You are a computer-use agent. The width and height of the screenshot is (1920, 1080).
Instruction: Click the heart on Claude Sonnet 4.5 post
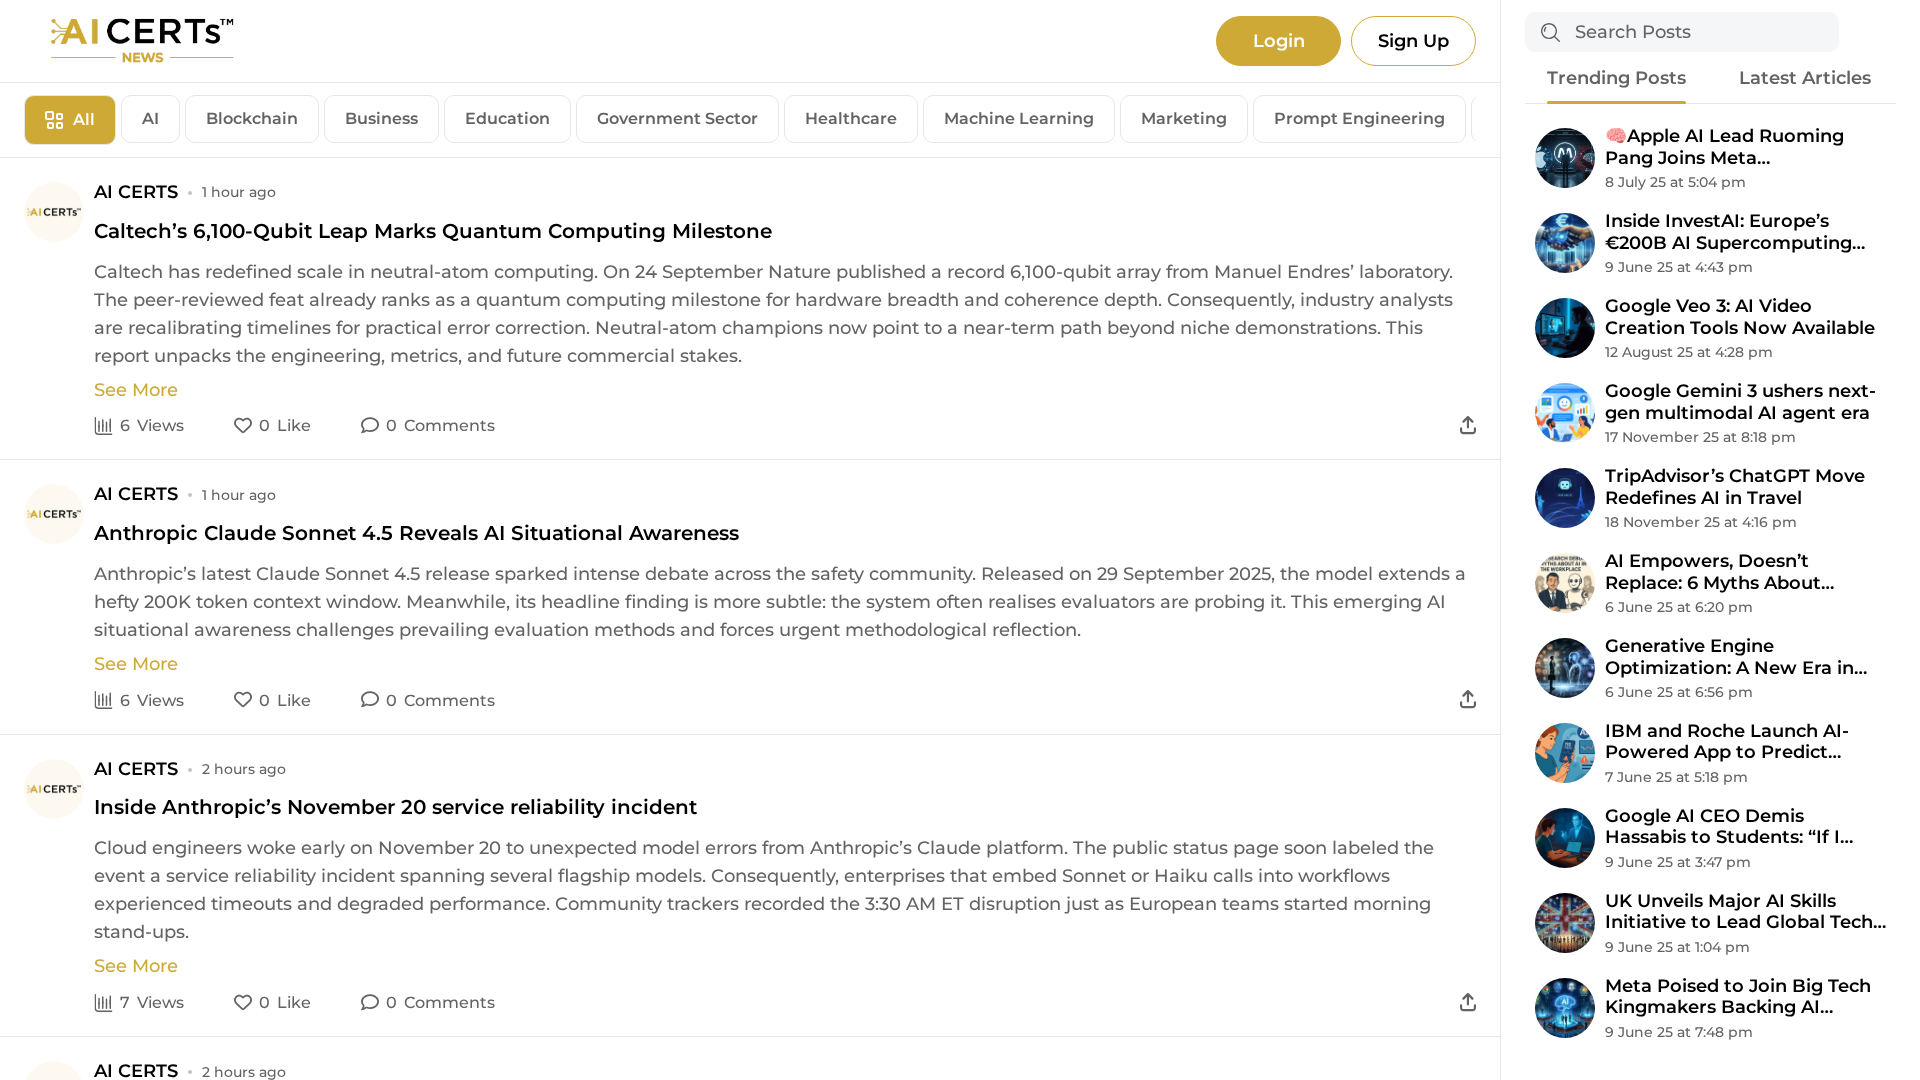point(243,700)
